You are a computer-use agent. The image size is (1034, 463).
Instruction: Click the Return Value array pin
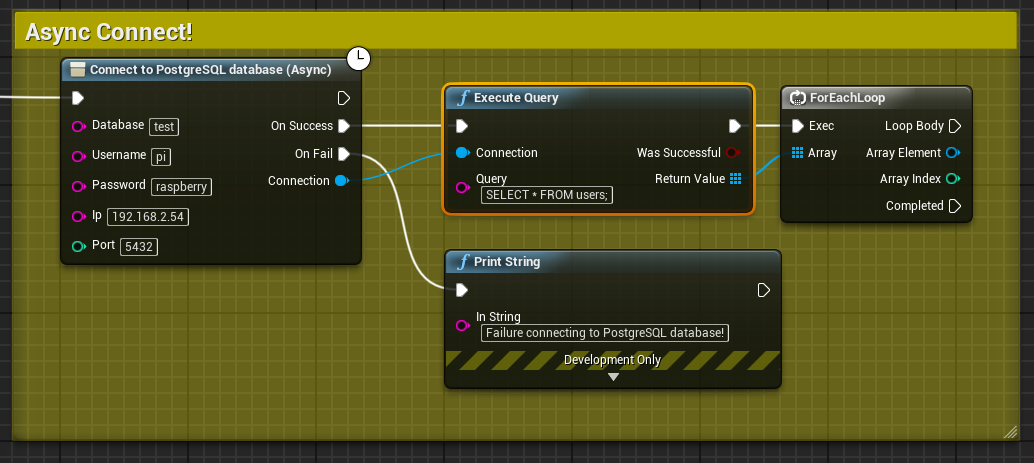tap(735, 179)
